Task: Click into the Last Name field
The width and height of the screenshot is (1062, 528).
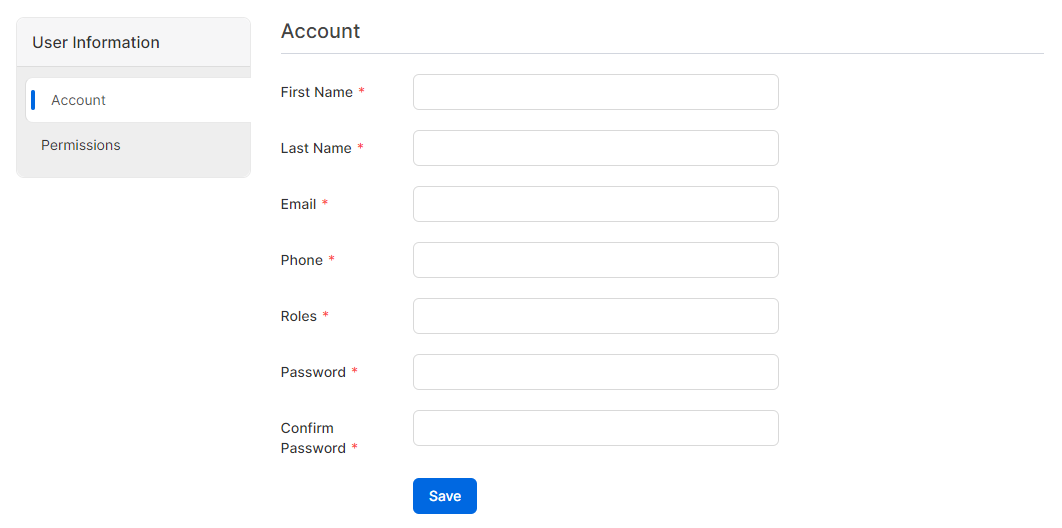Action: (x=595, y=148)
